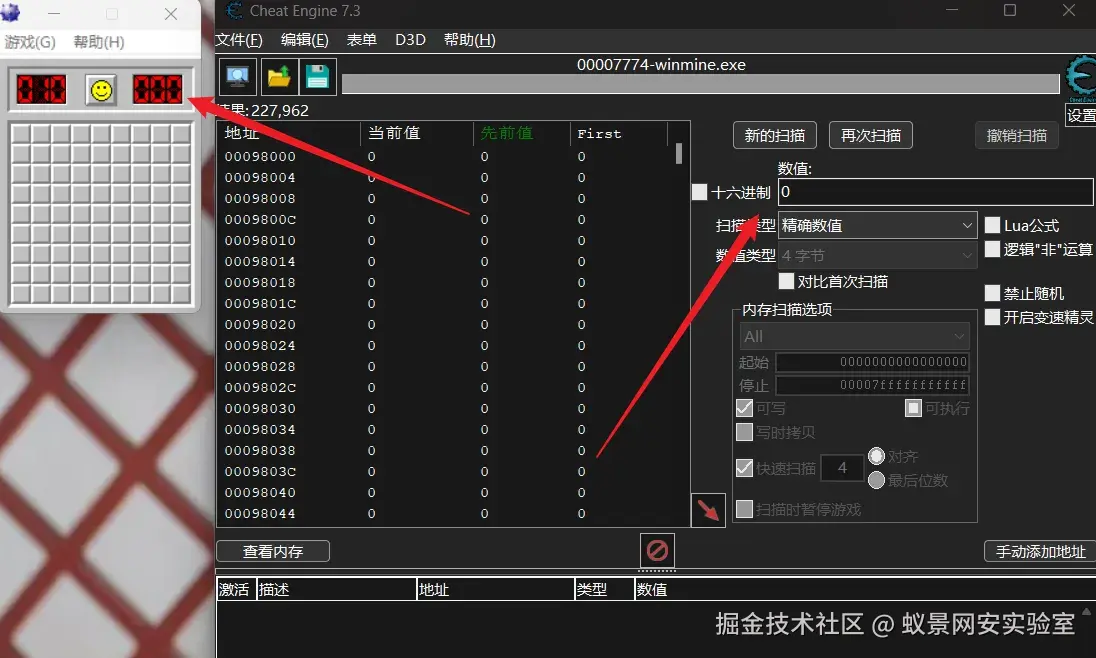Viewport: 1096px width, 658px height.
Task: Click the scan progress bar
Action: [x=700, y=84]
